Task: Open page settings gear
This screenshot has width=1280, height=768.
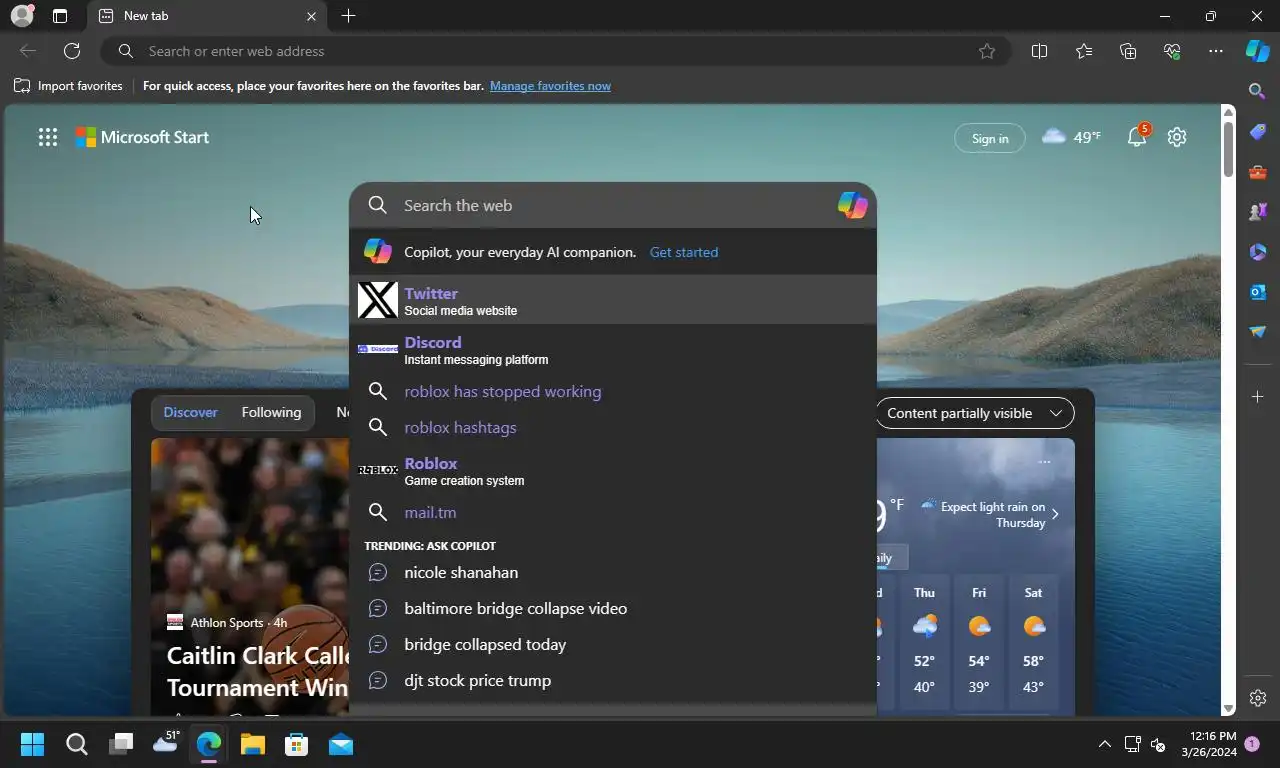Action: 1177,137
